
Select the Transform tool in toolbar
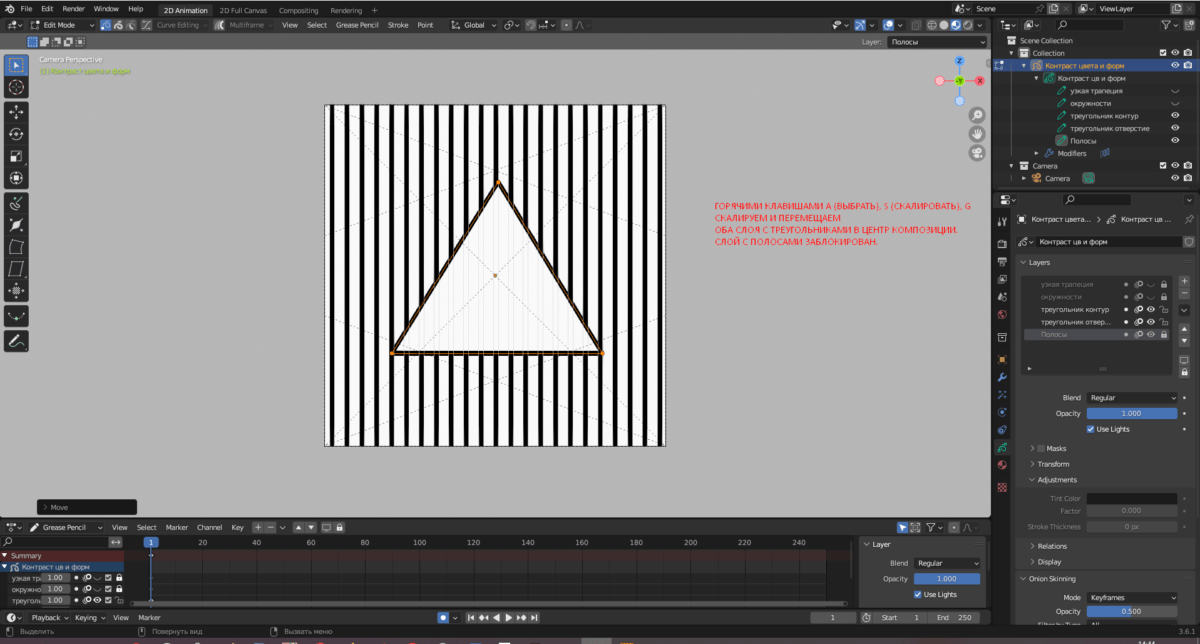16,178
